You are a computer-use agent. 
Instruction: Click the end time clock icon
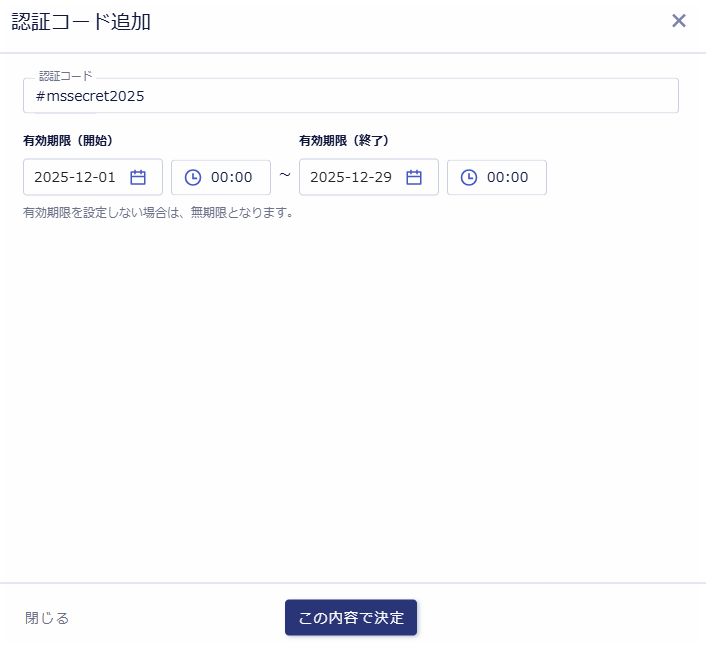[469, 177]
